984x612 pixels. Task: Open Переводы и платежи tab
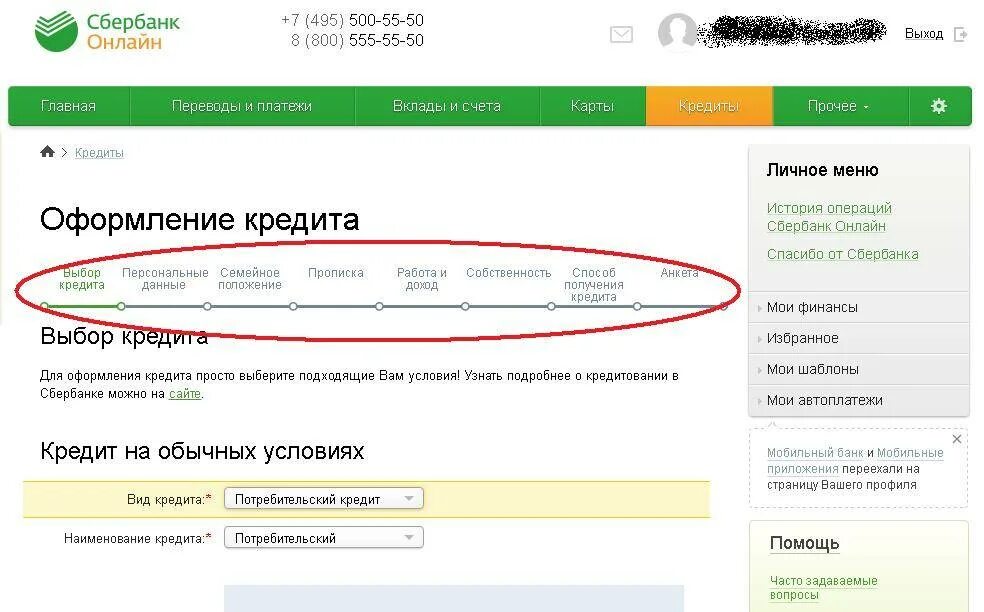(x=242, y=106)
